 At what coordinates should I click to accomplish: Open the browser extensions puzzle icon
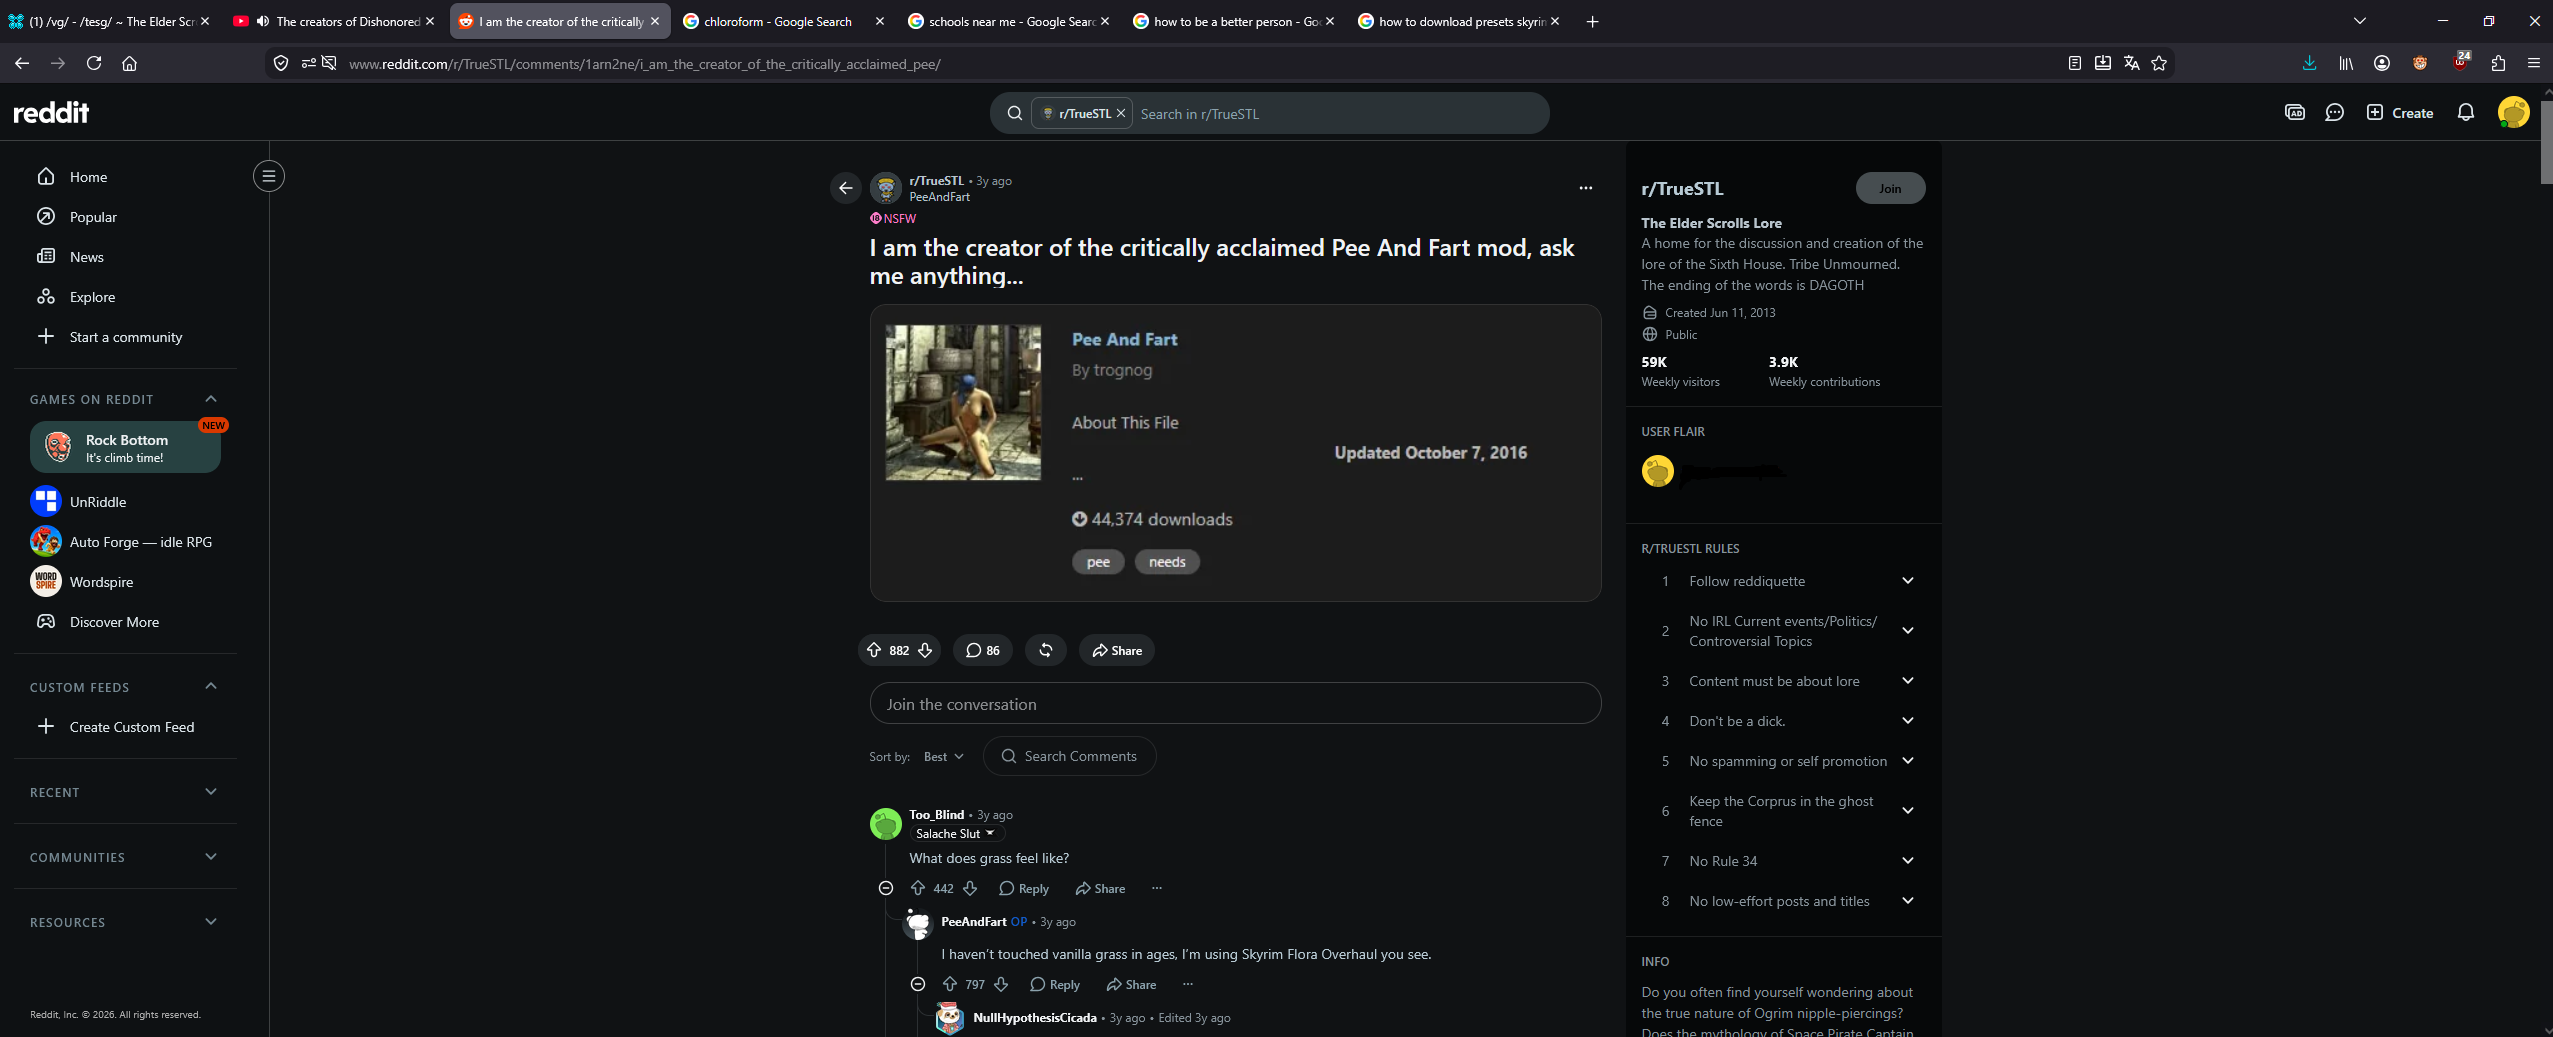[2498, 63]
